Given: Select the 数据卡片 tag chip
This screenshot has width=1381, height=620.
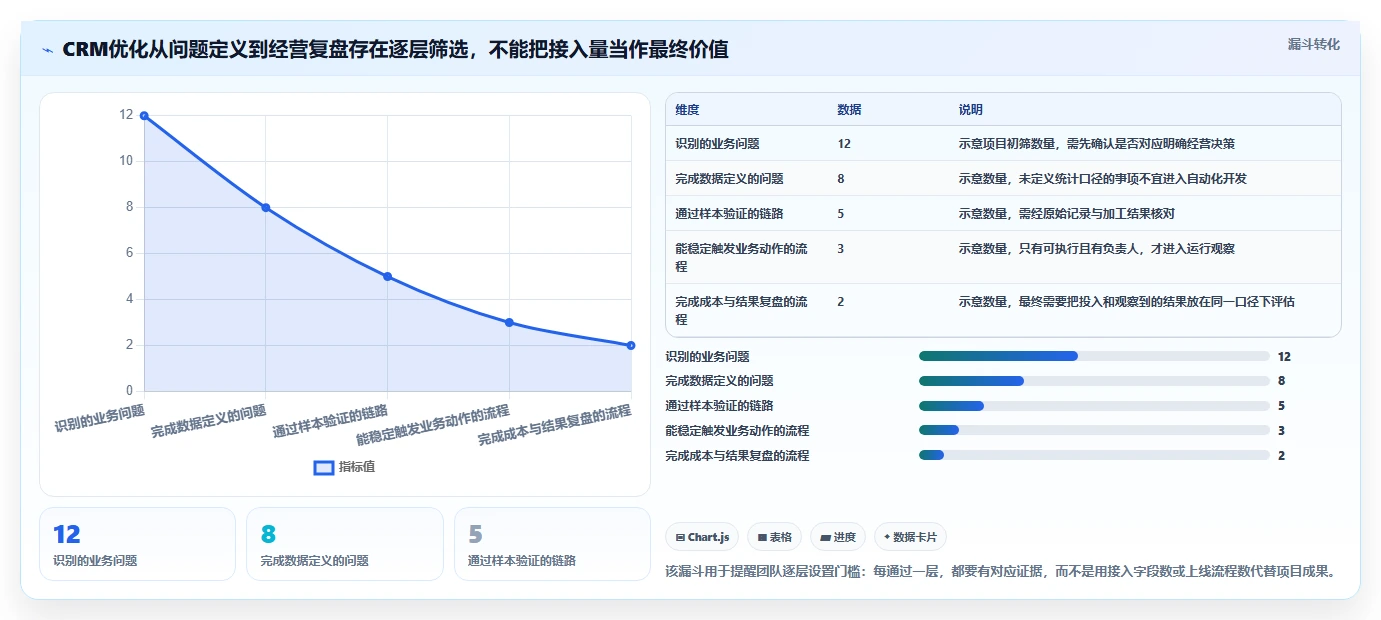Looking at the screenshot, I should (x=910, y=537).
